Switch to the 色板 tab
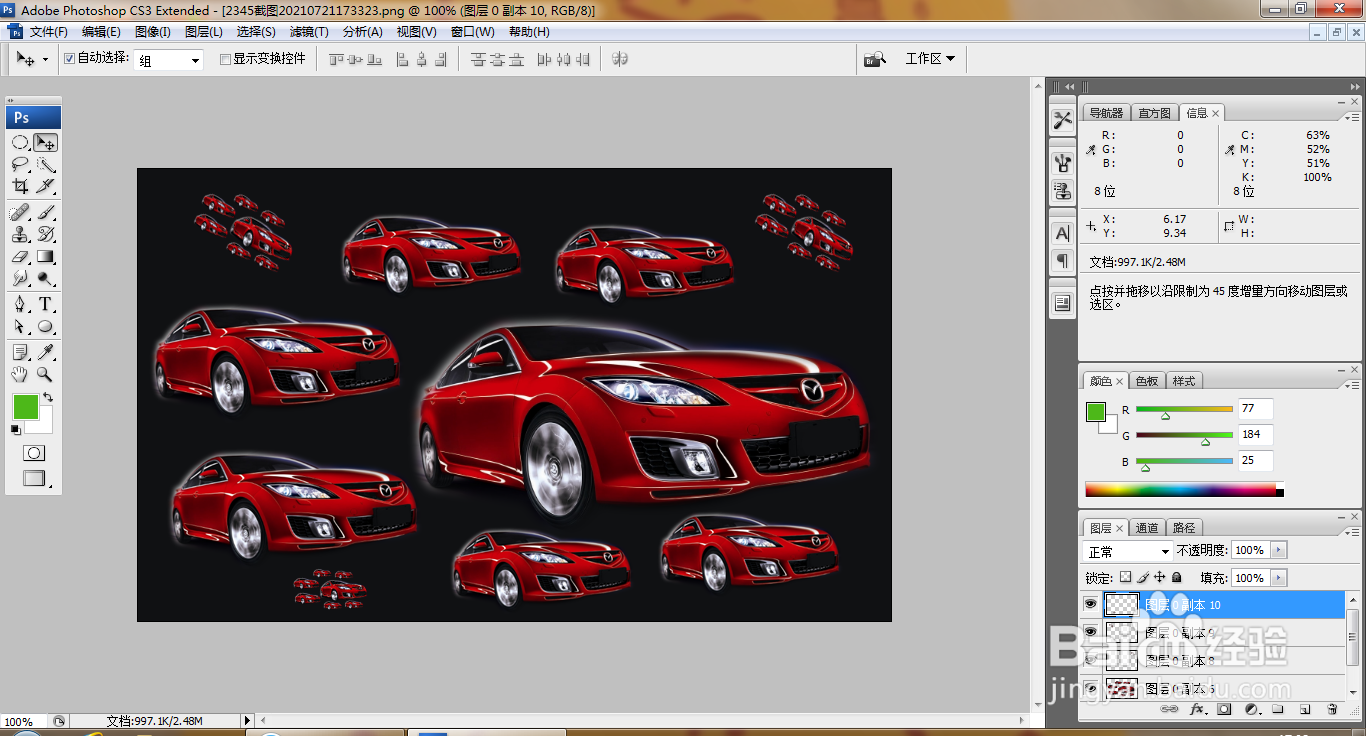Screen dimensions: 1366x736 pos(1147,381)
